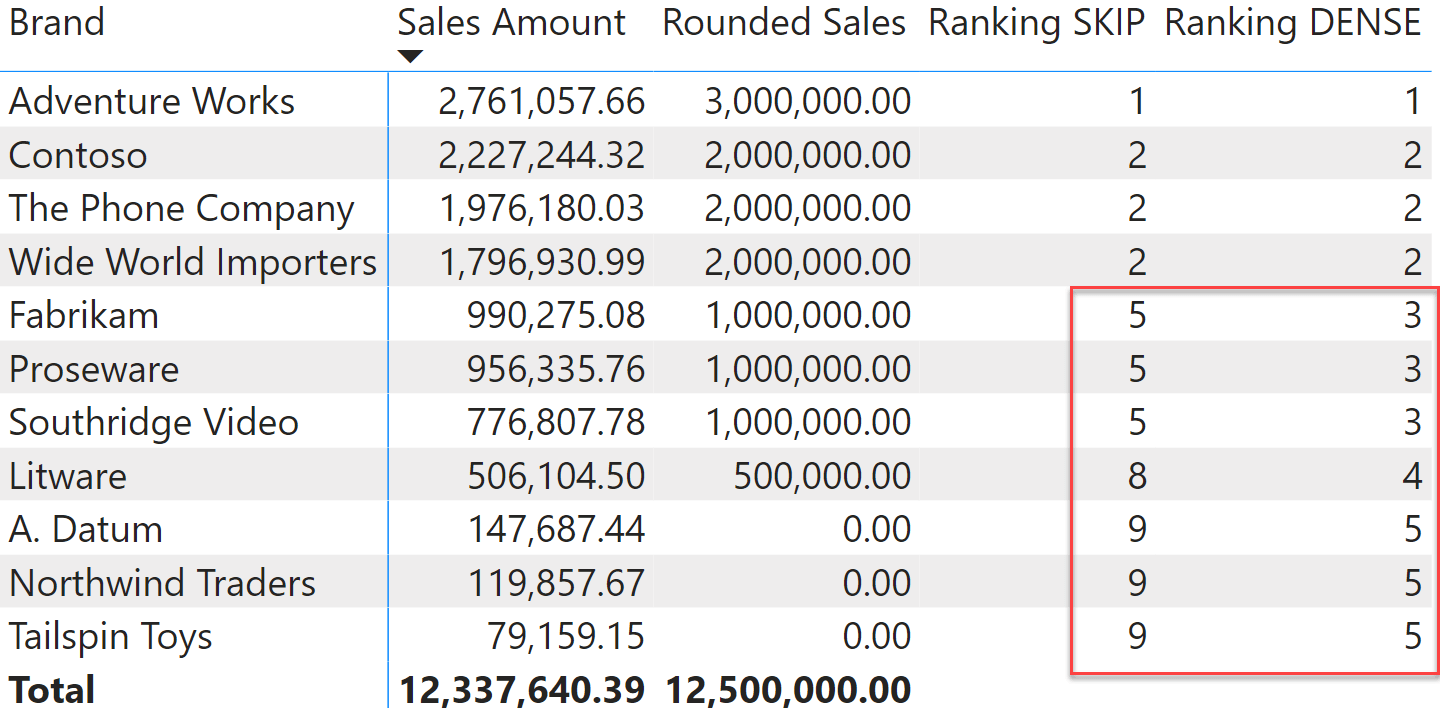Click the Northwind Traders brand cell
Screen dimensions: 1440x708
click(162, 583)
